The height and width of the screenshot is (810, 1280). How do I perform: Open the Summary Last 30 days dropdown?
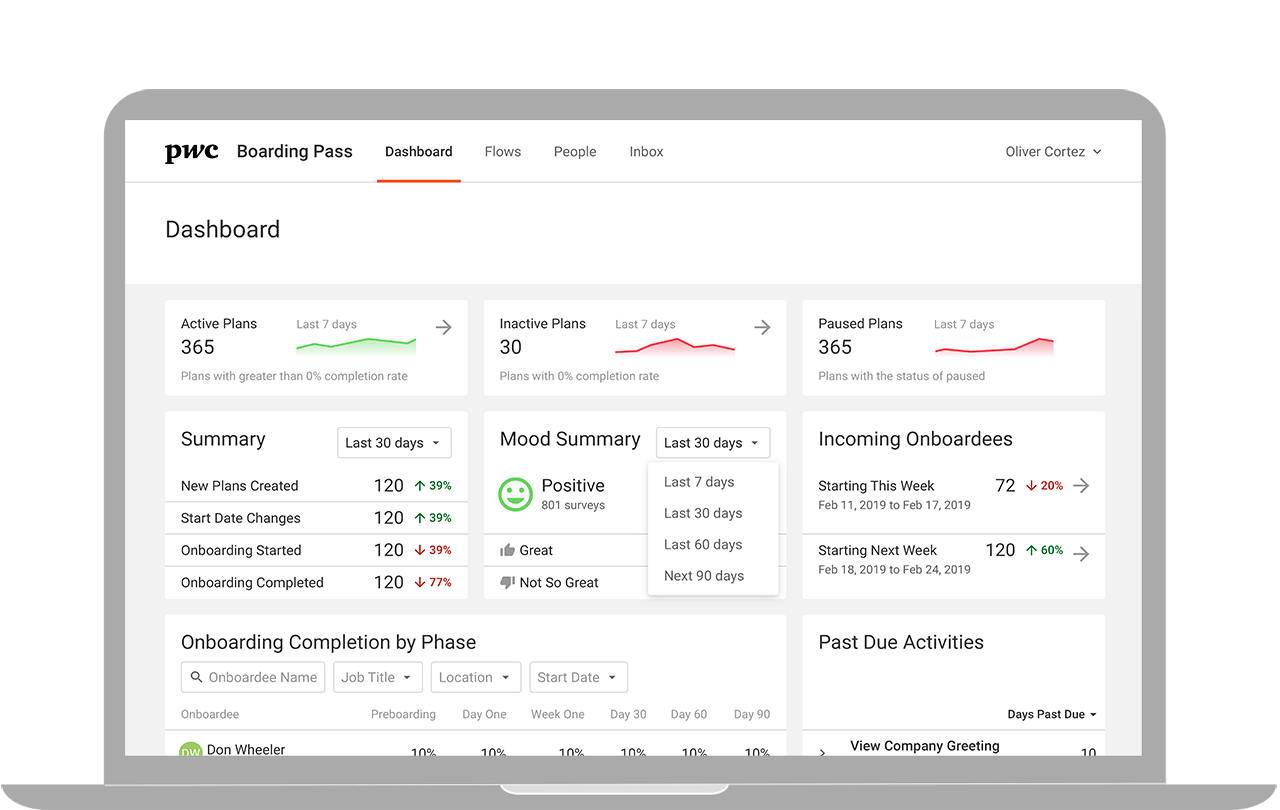(x=394, y=443)
